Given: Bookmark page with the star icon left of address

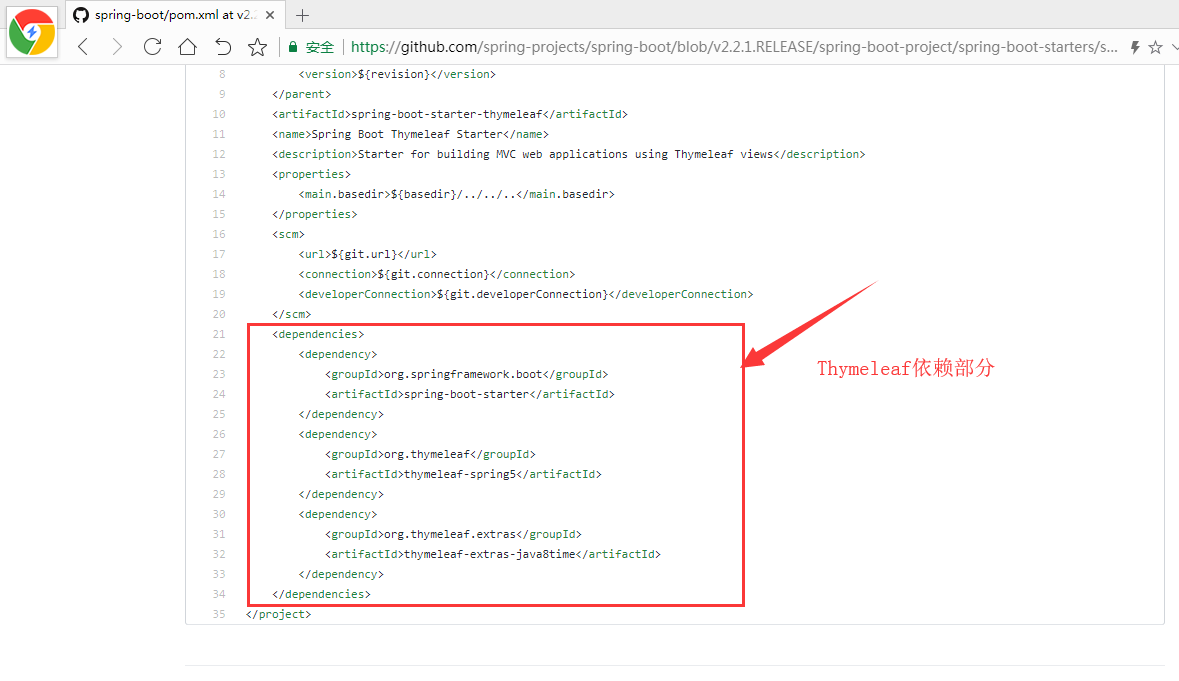Looking at the screenshot, I should 257,47.
